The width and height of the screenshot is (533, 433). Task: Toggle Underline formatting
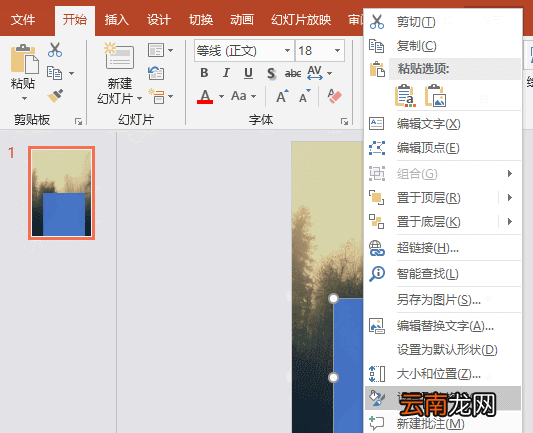tap(248, 73)
